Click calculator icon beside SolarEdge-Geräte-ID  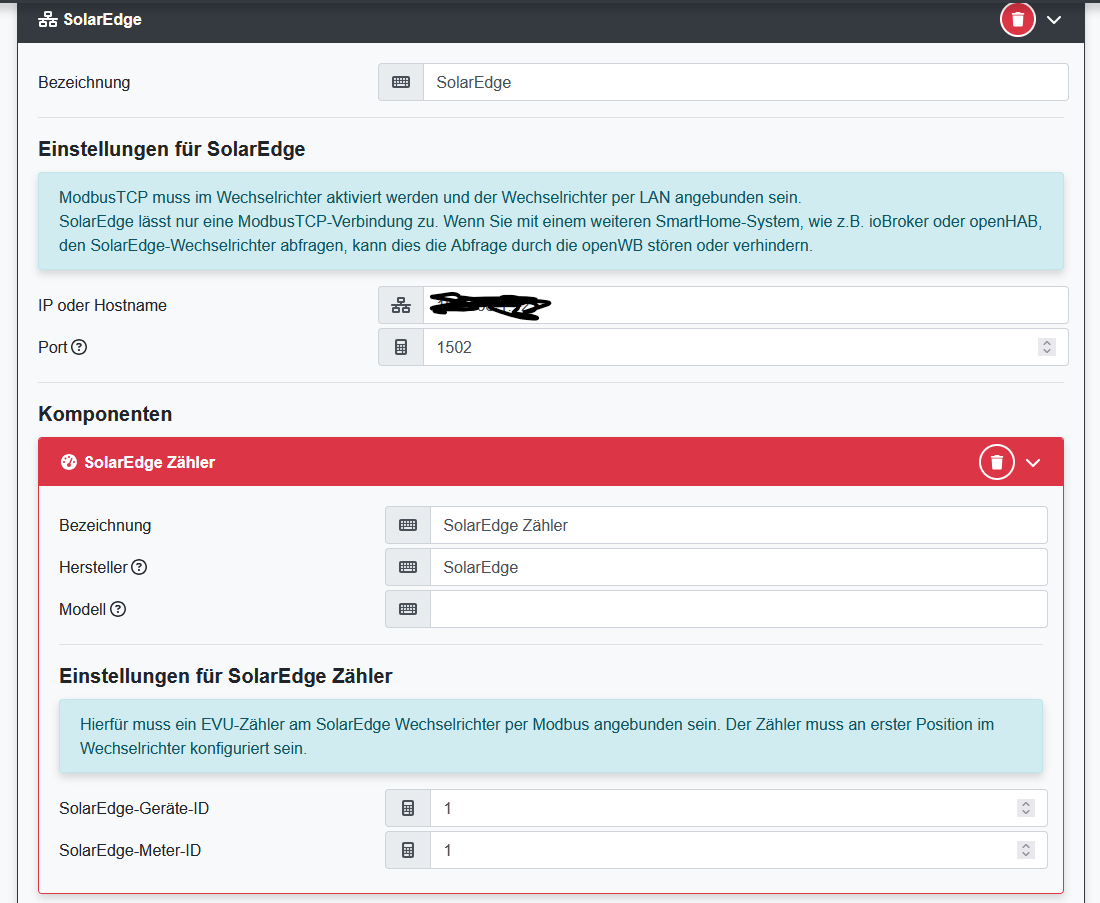coord(408,808)
